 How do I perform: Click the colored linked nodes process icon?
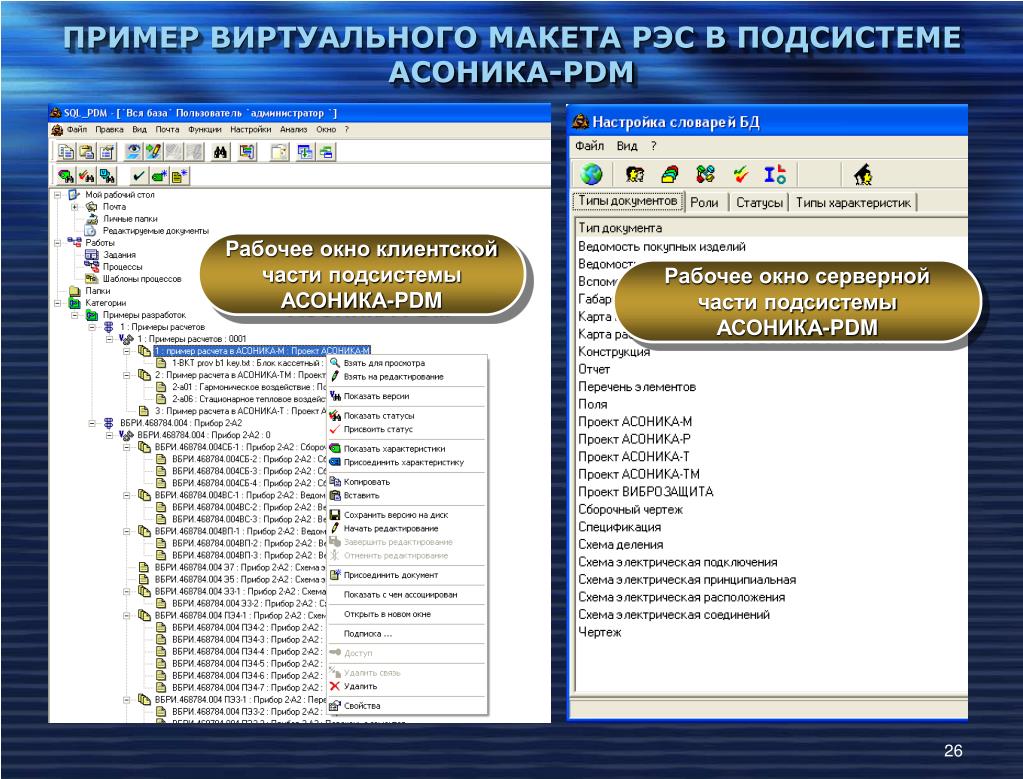705,174
